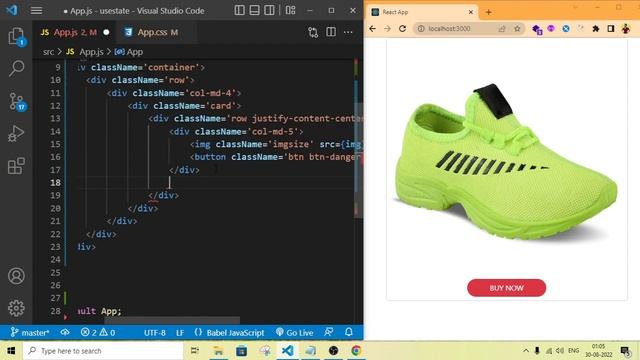
Task: Open the notifications bell in VS Code
Action: pyautogui.click(x=349, y=332)
